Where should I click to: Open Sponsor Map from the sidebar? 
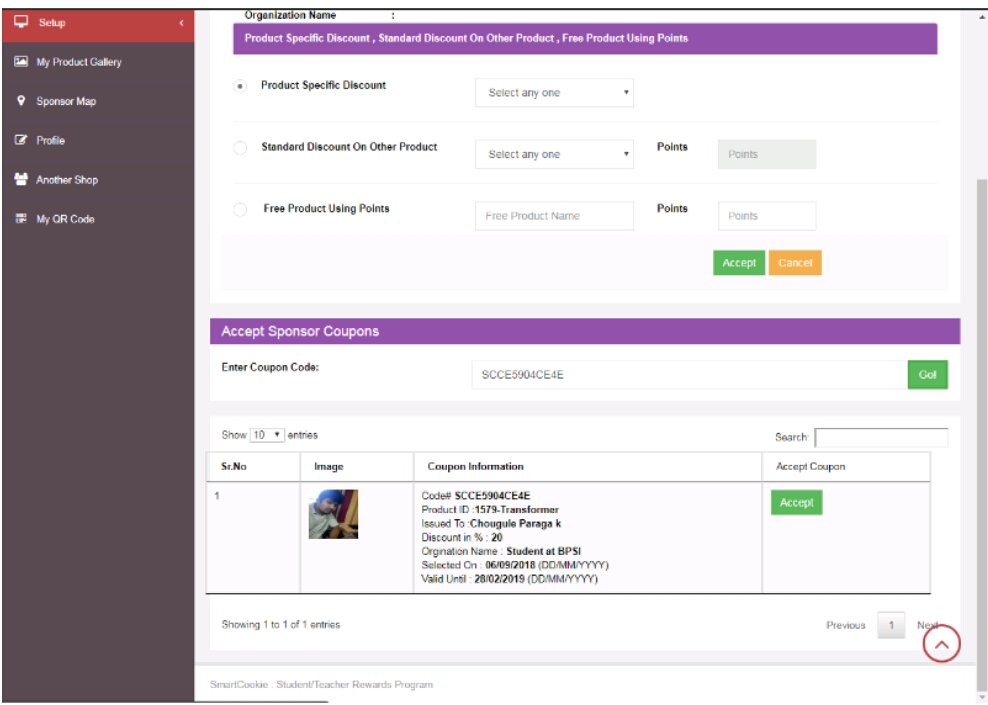pos(66,101)
